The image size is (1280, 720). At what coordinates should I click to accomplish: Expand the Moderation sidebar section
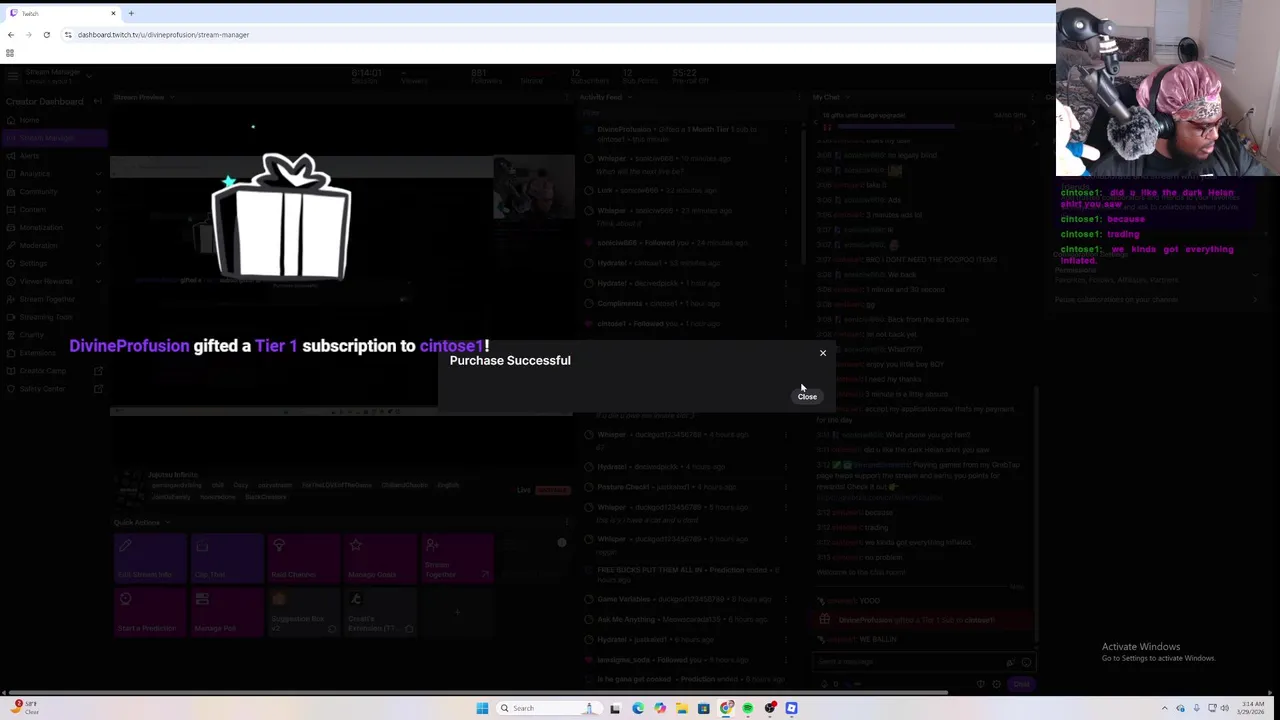55,246
